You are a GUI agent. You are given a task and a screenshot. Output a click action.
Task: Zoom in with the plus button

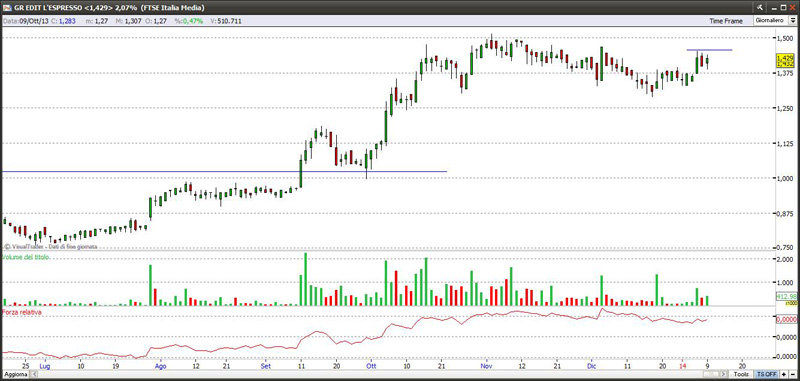(784, 374)
